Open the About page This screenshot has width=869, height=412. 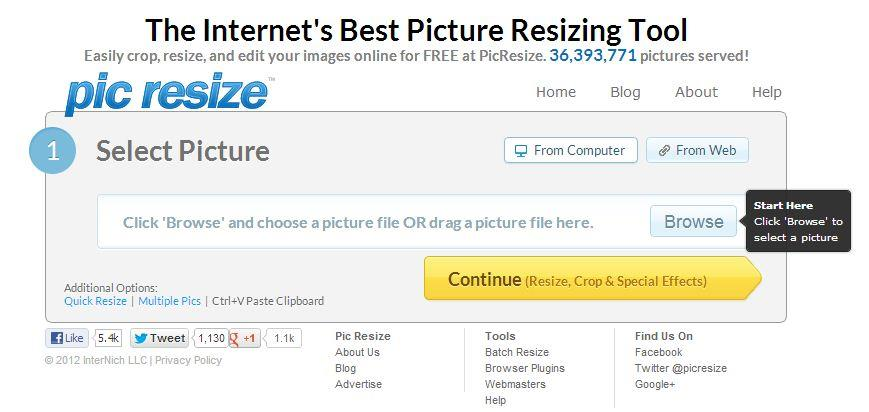tap(696, 92)
